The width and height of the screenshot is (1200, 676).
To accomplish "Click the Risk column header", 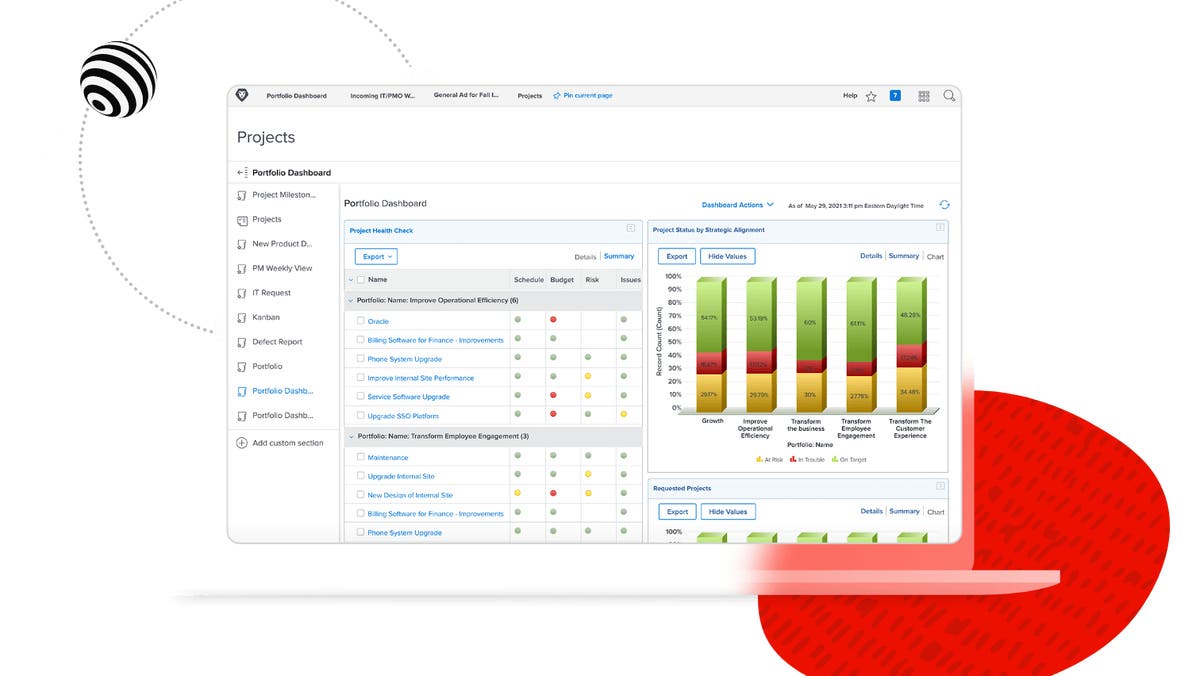I will (x=592, y=280).
